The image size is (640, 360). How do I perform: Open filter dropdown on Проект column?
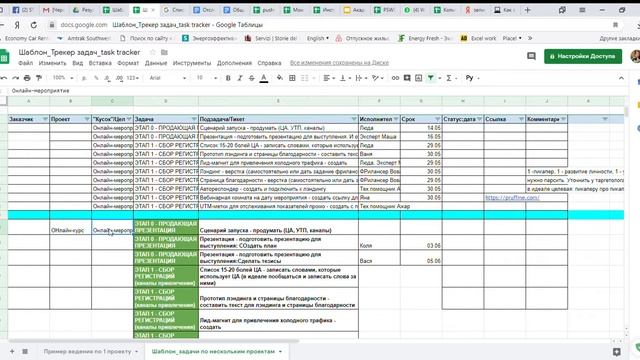pyautogui.click(x=87, y=119)
